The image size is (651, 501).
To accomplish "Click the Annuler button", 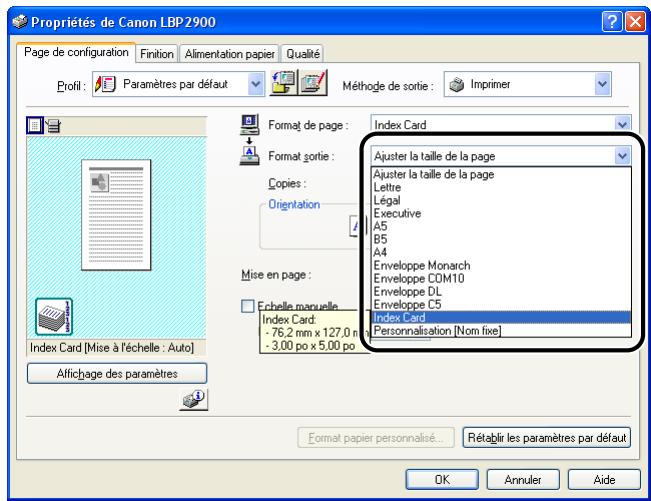I will pos(523,480).
